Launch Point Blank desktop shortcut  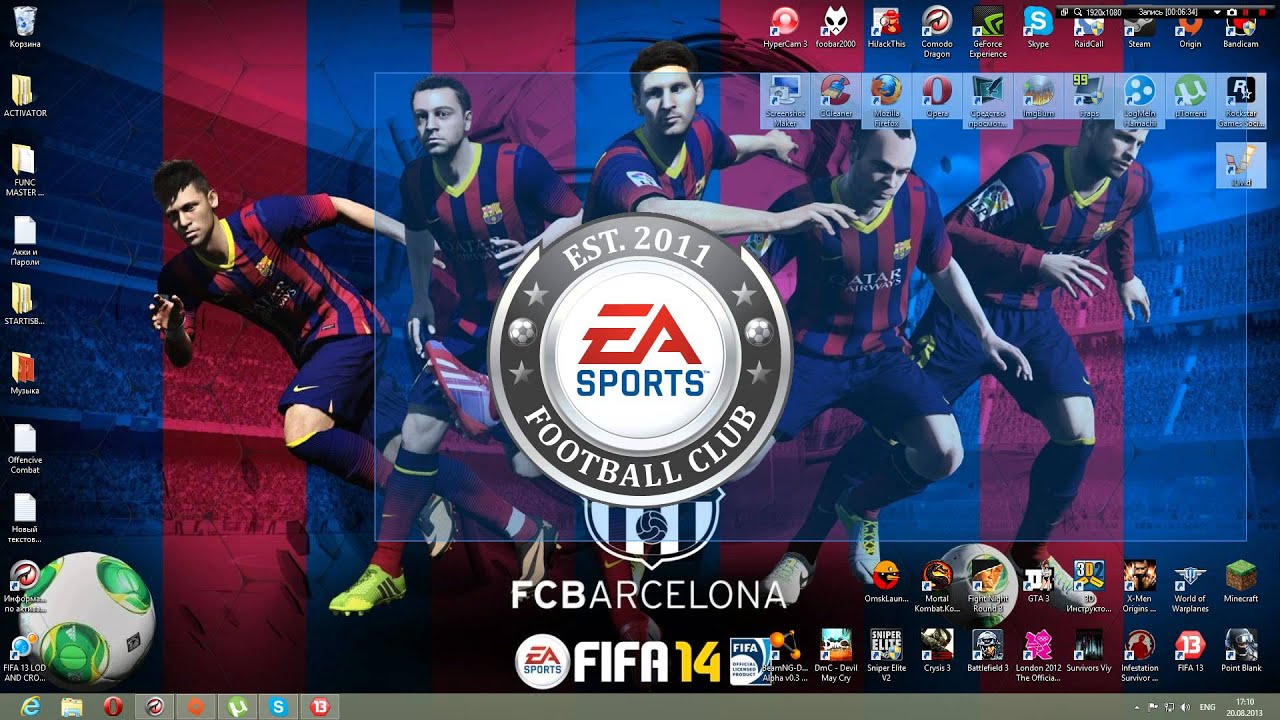click(x=1241, y=651)
